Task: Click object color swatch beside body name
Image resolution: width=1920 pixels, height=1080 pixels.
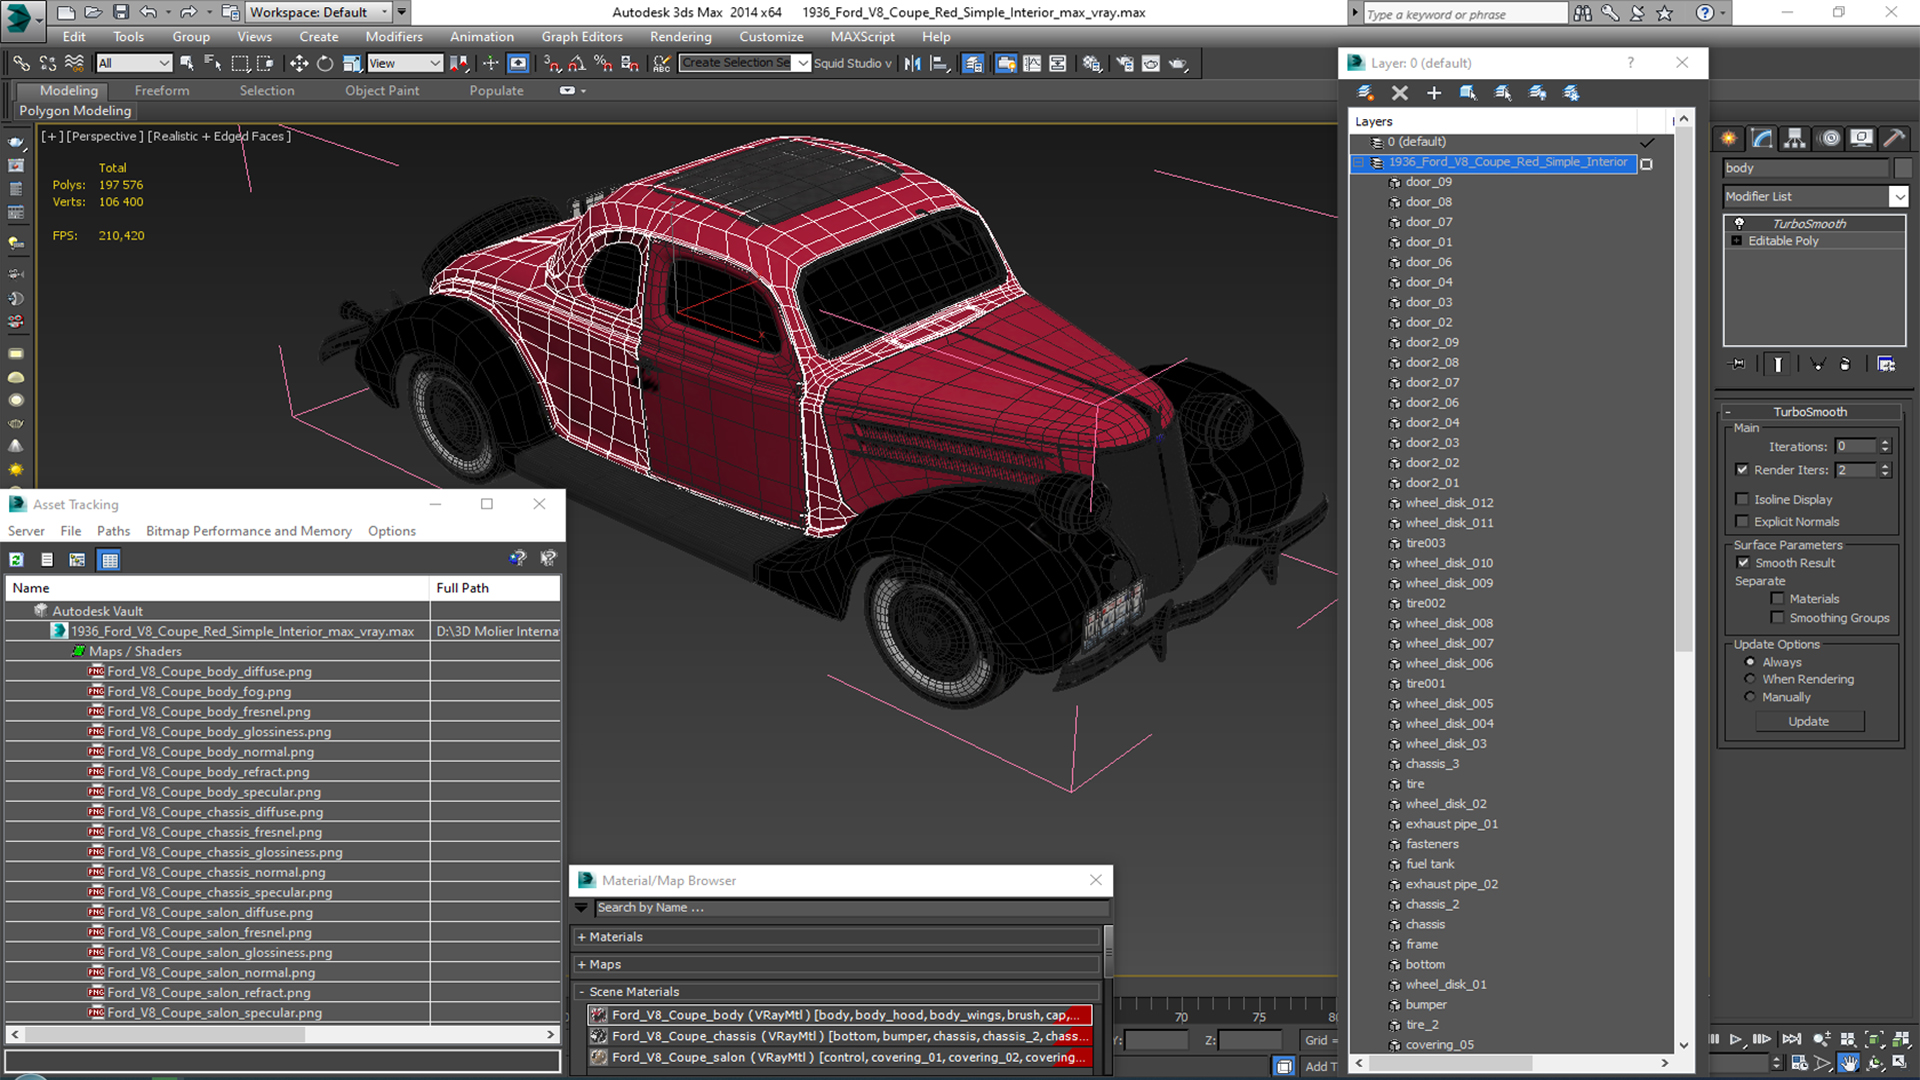Action: click(x=1903, y=168)
